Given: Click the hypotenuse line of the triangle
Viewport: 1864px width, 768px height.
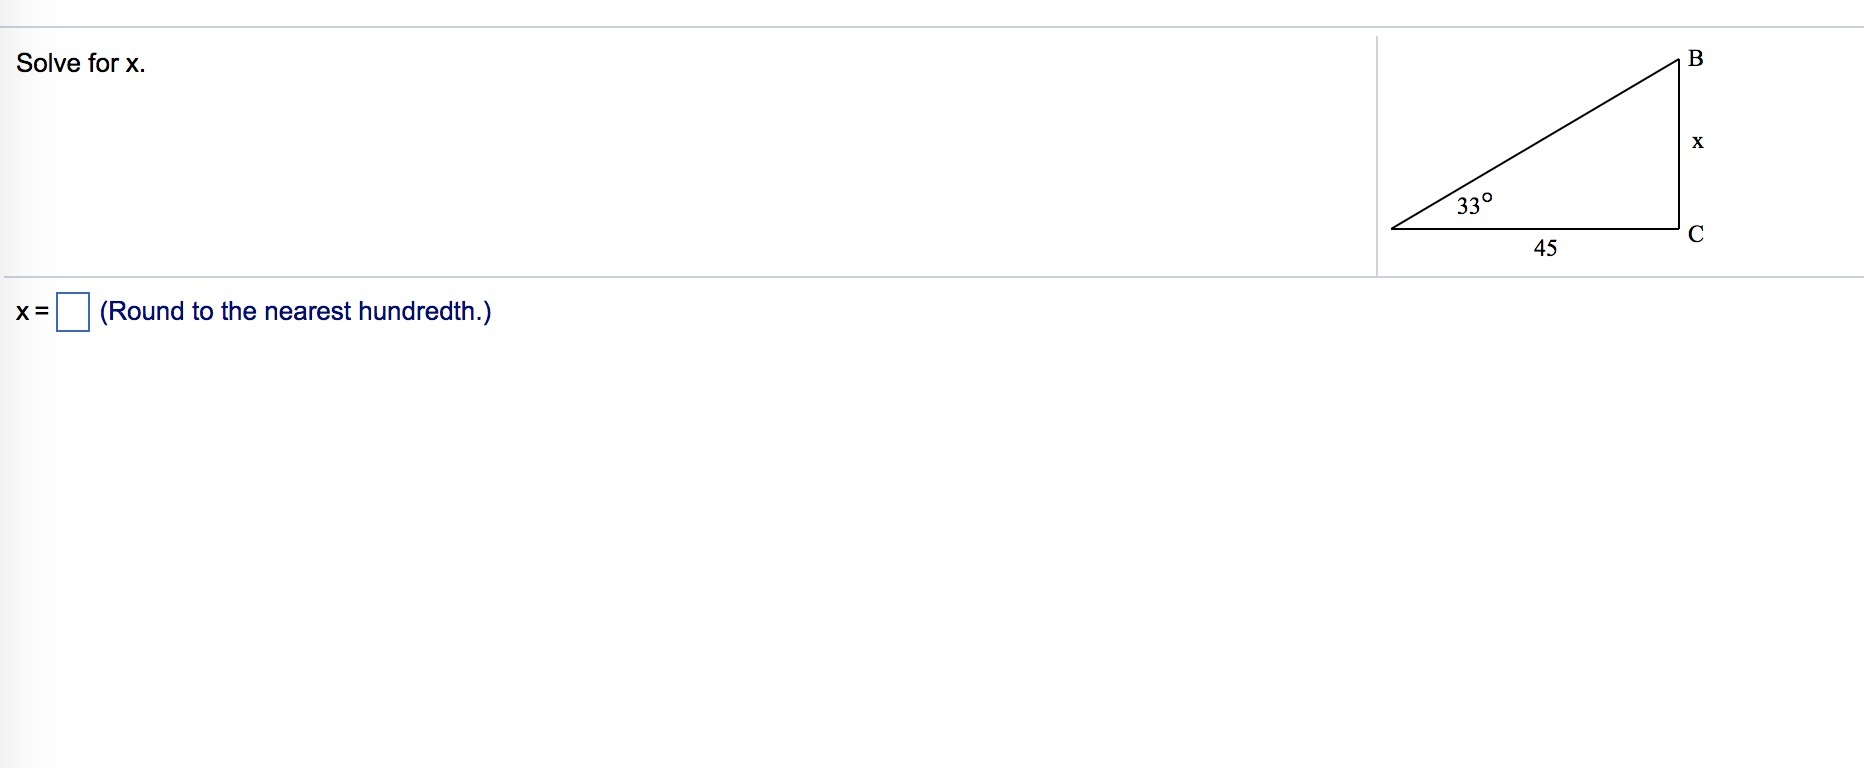Looking at the screenshot, I should (x=1535, y=144).
